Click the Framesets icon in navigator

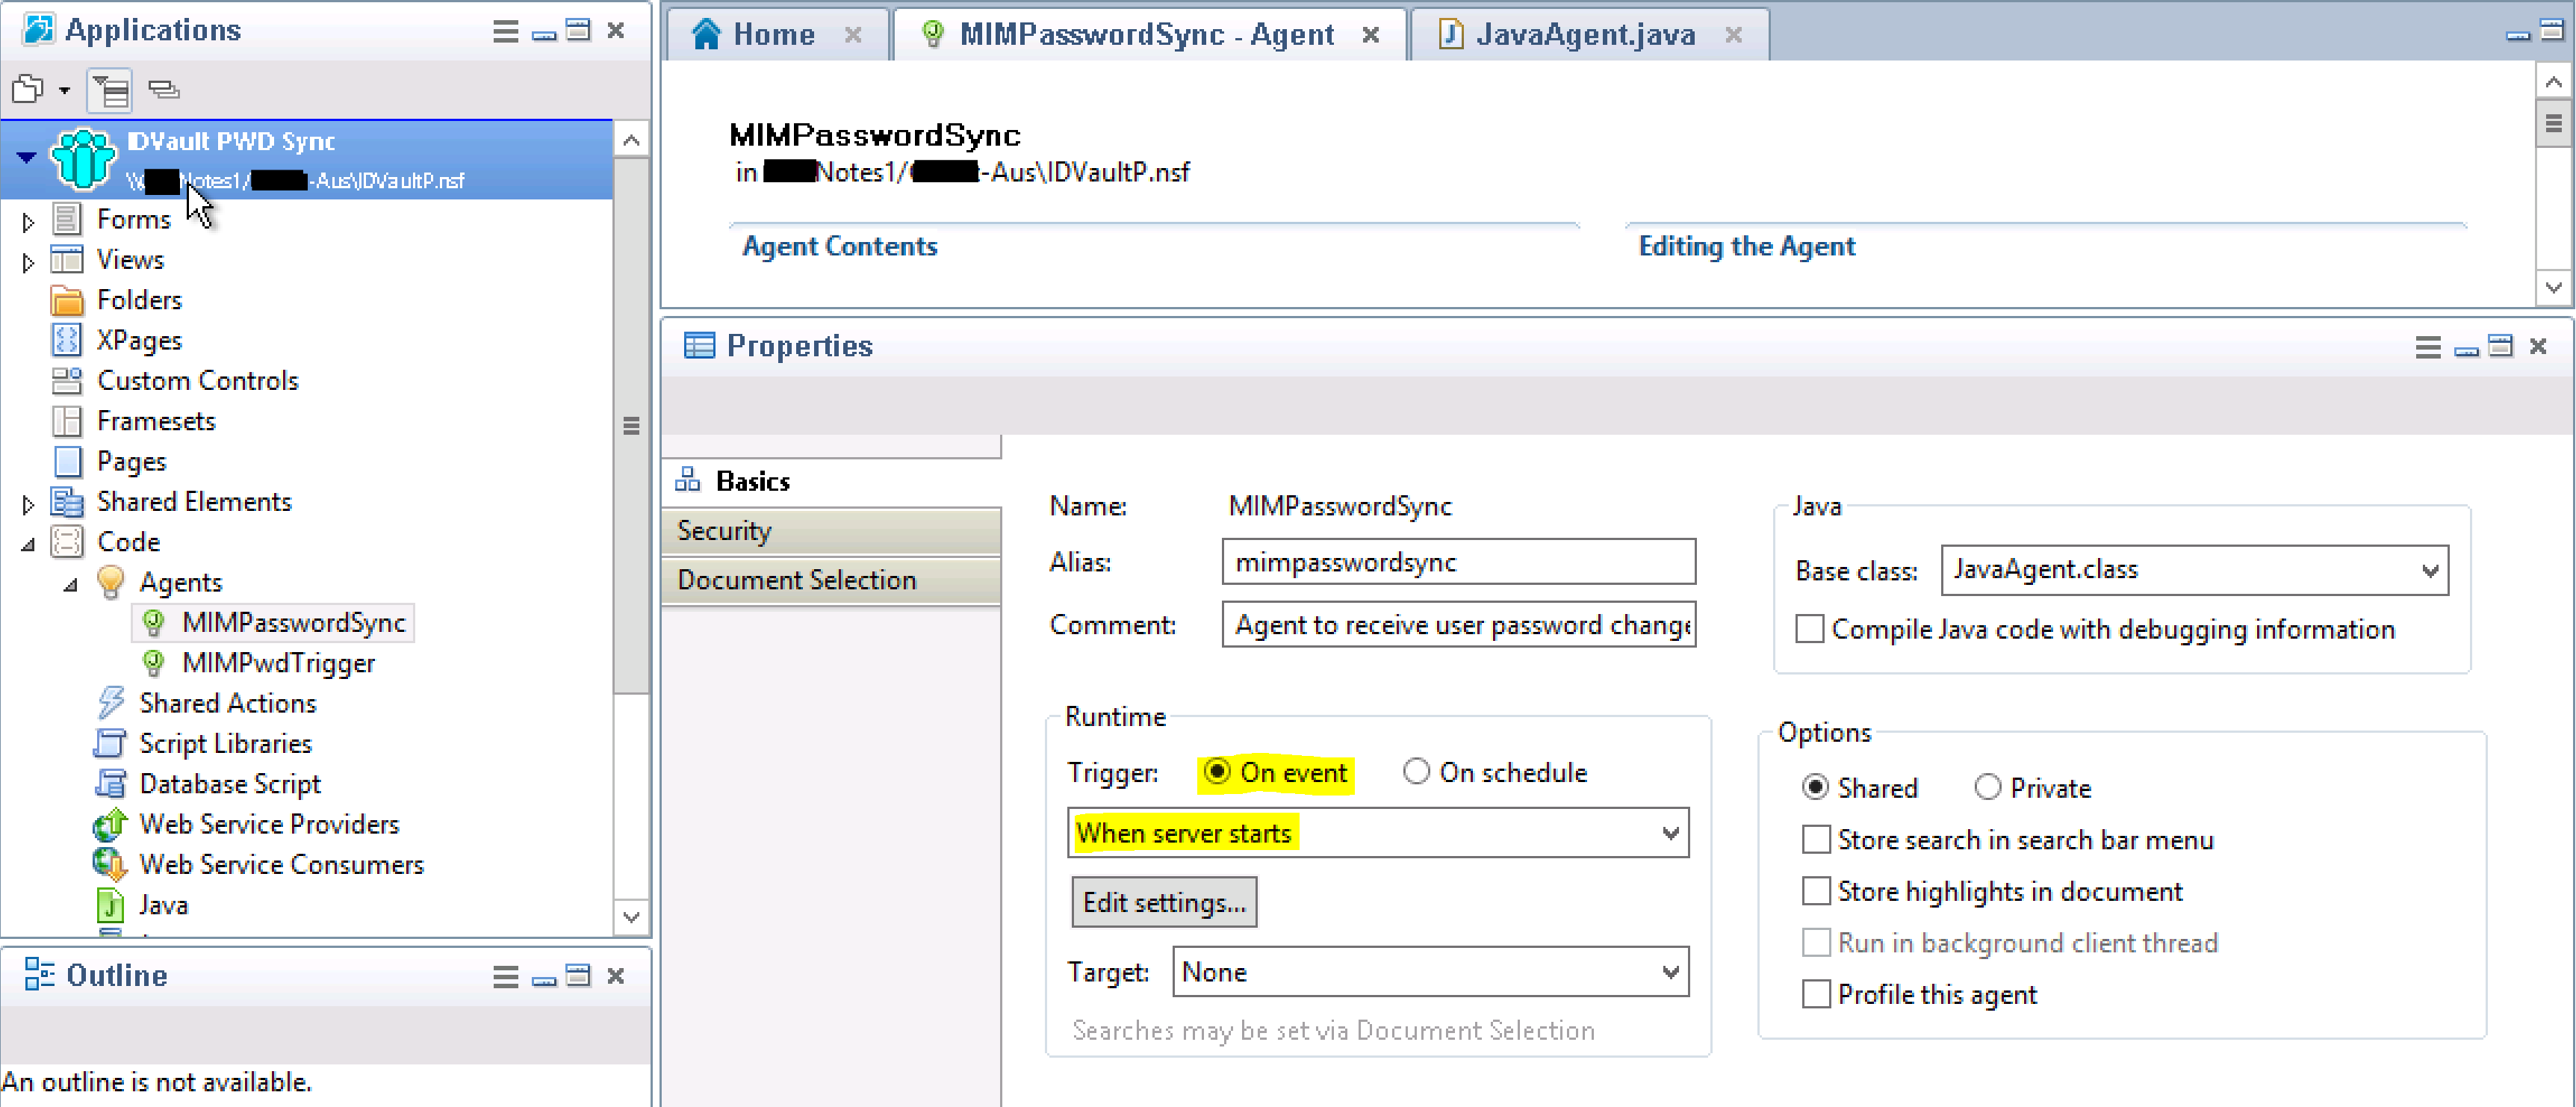[66, 421]
